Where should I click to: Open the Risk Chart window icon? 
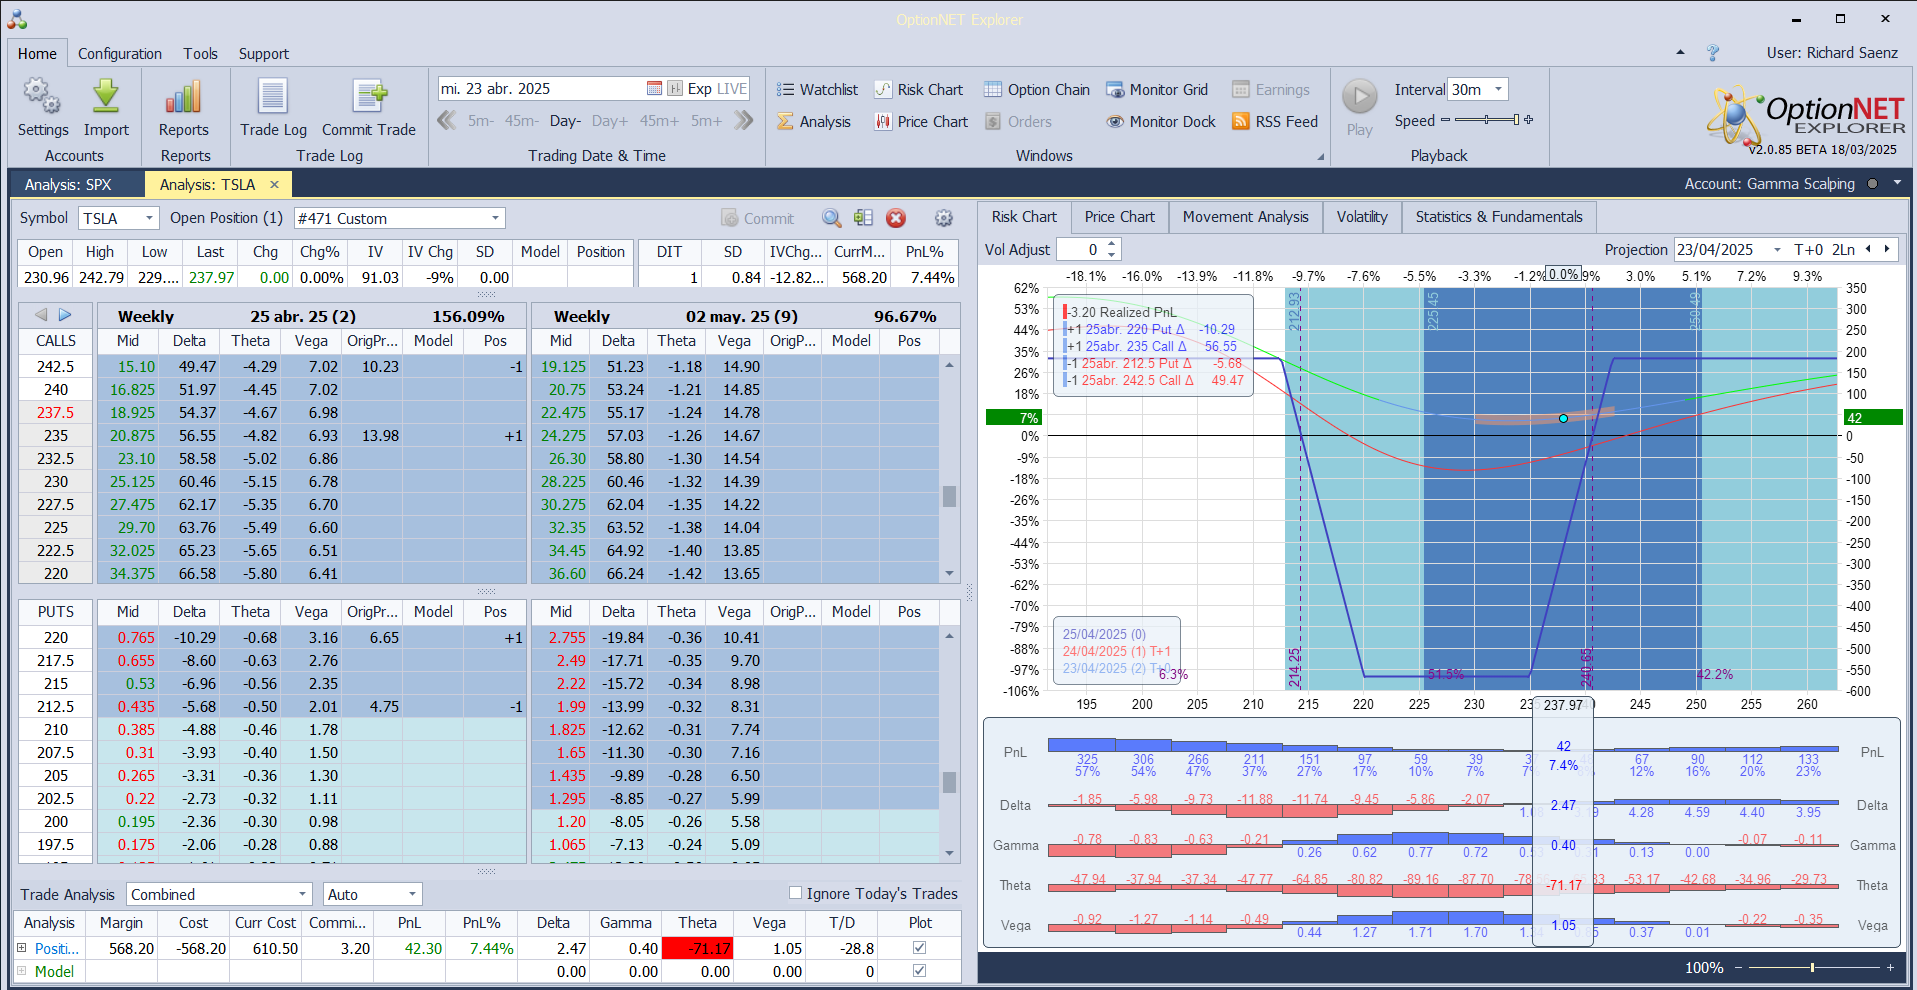click(x=883, y=90)
